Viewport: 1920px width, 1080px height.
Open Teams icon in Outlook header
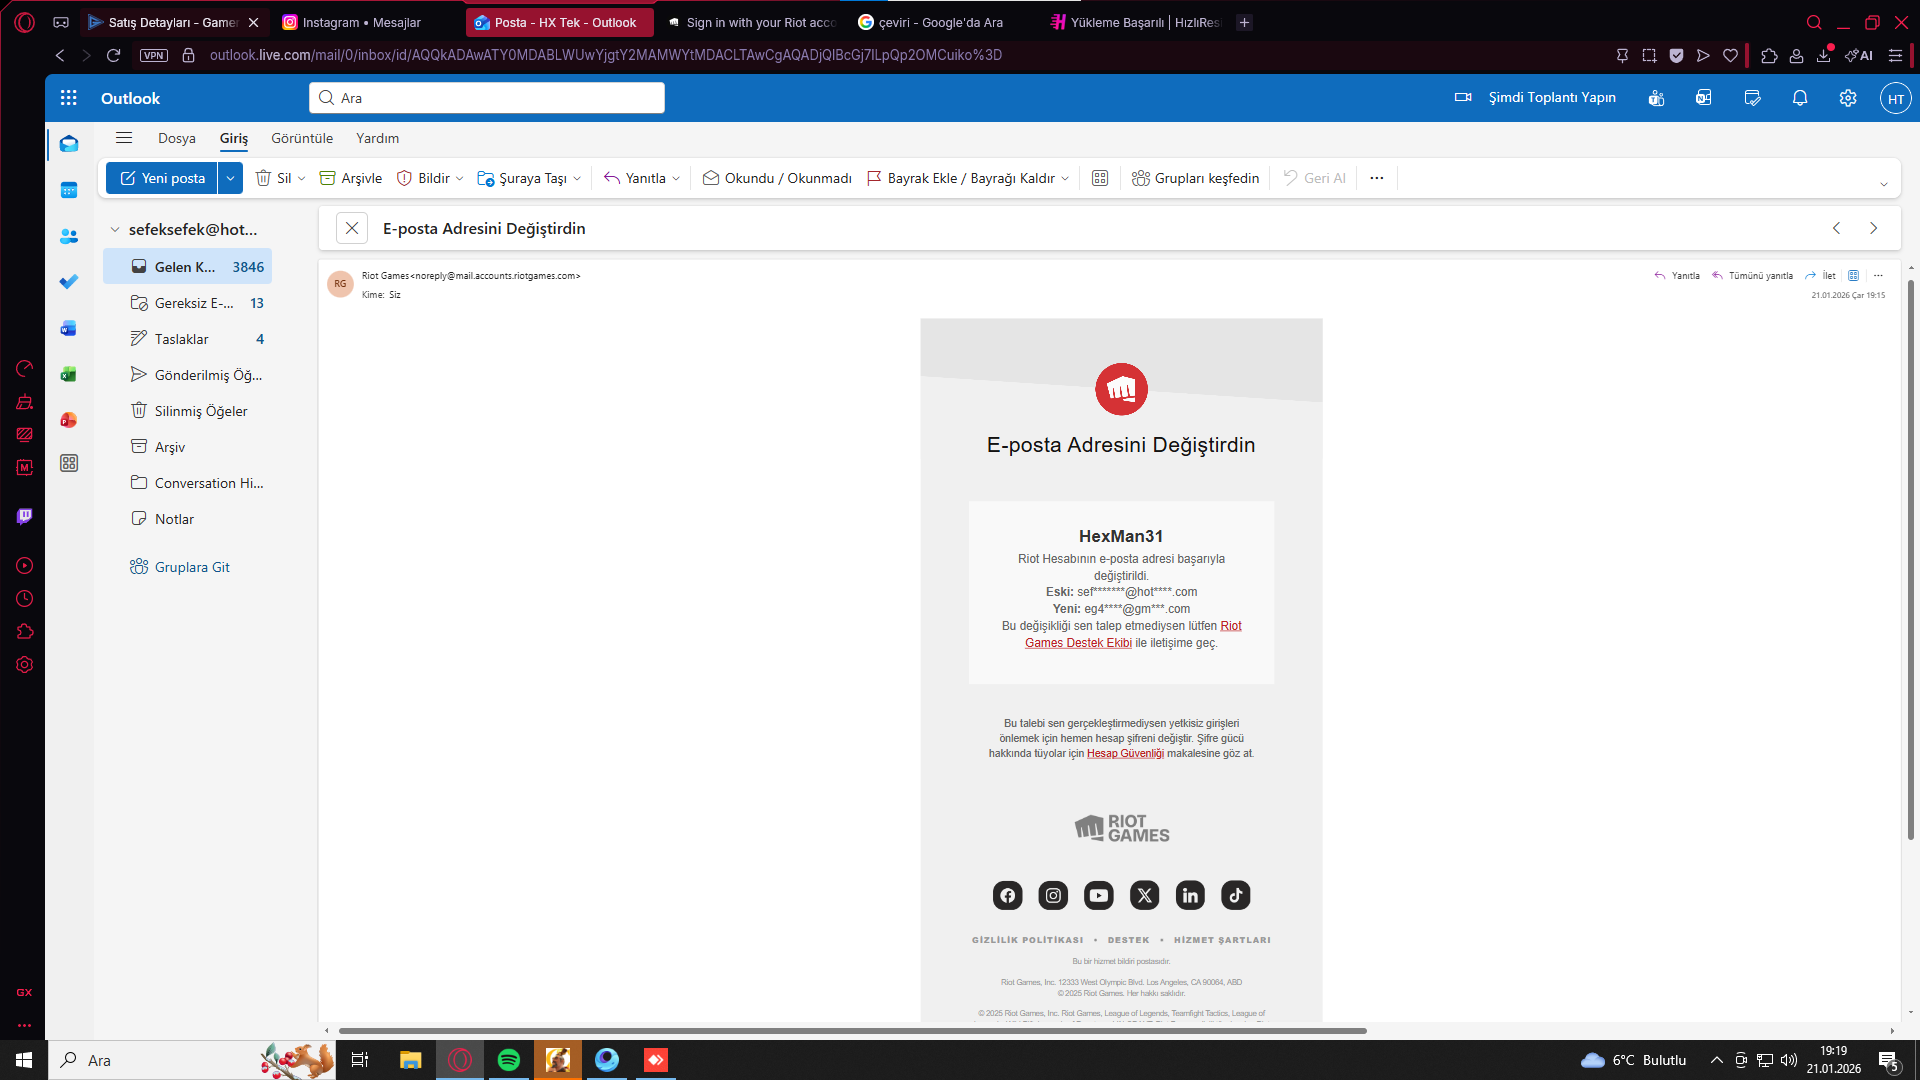pyautogui.click(x=1657, y=98)
